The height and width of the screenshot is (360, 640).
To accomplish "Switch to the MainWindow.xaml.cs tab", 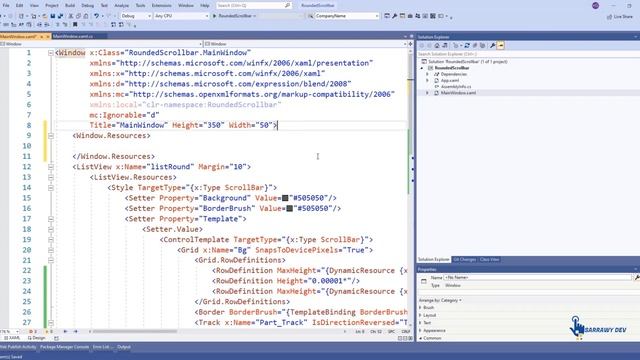I will click(73, 36).
